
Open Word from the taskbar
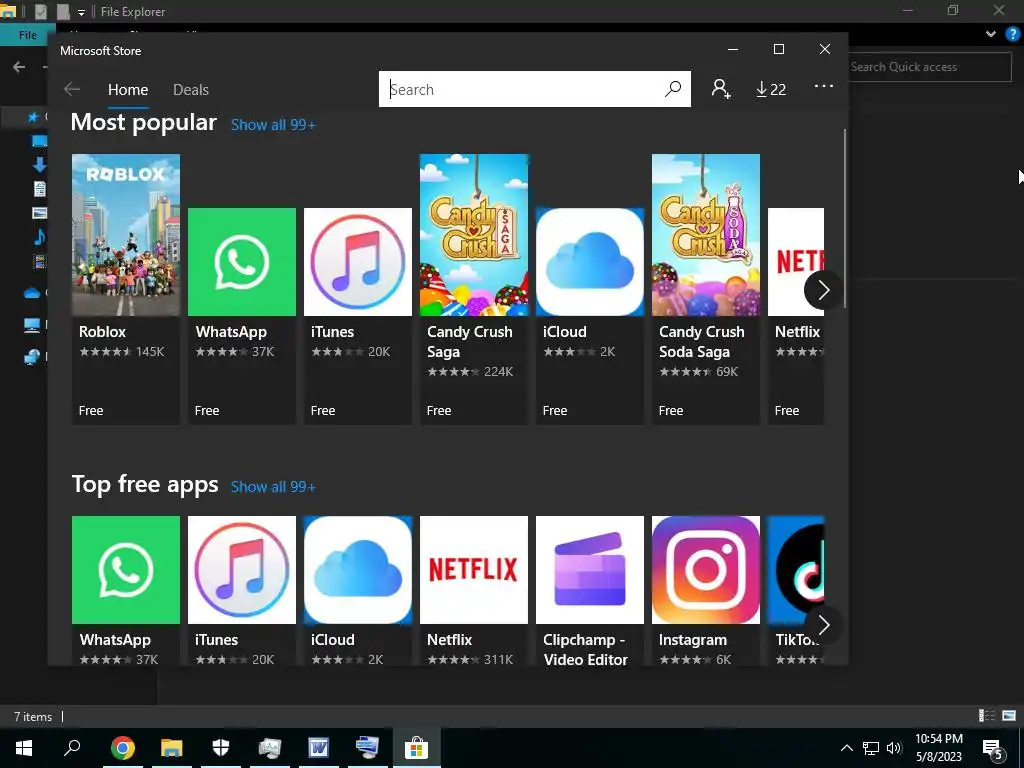pos(319,748)
